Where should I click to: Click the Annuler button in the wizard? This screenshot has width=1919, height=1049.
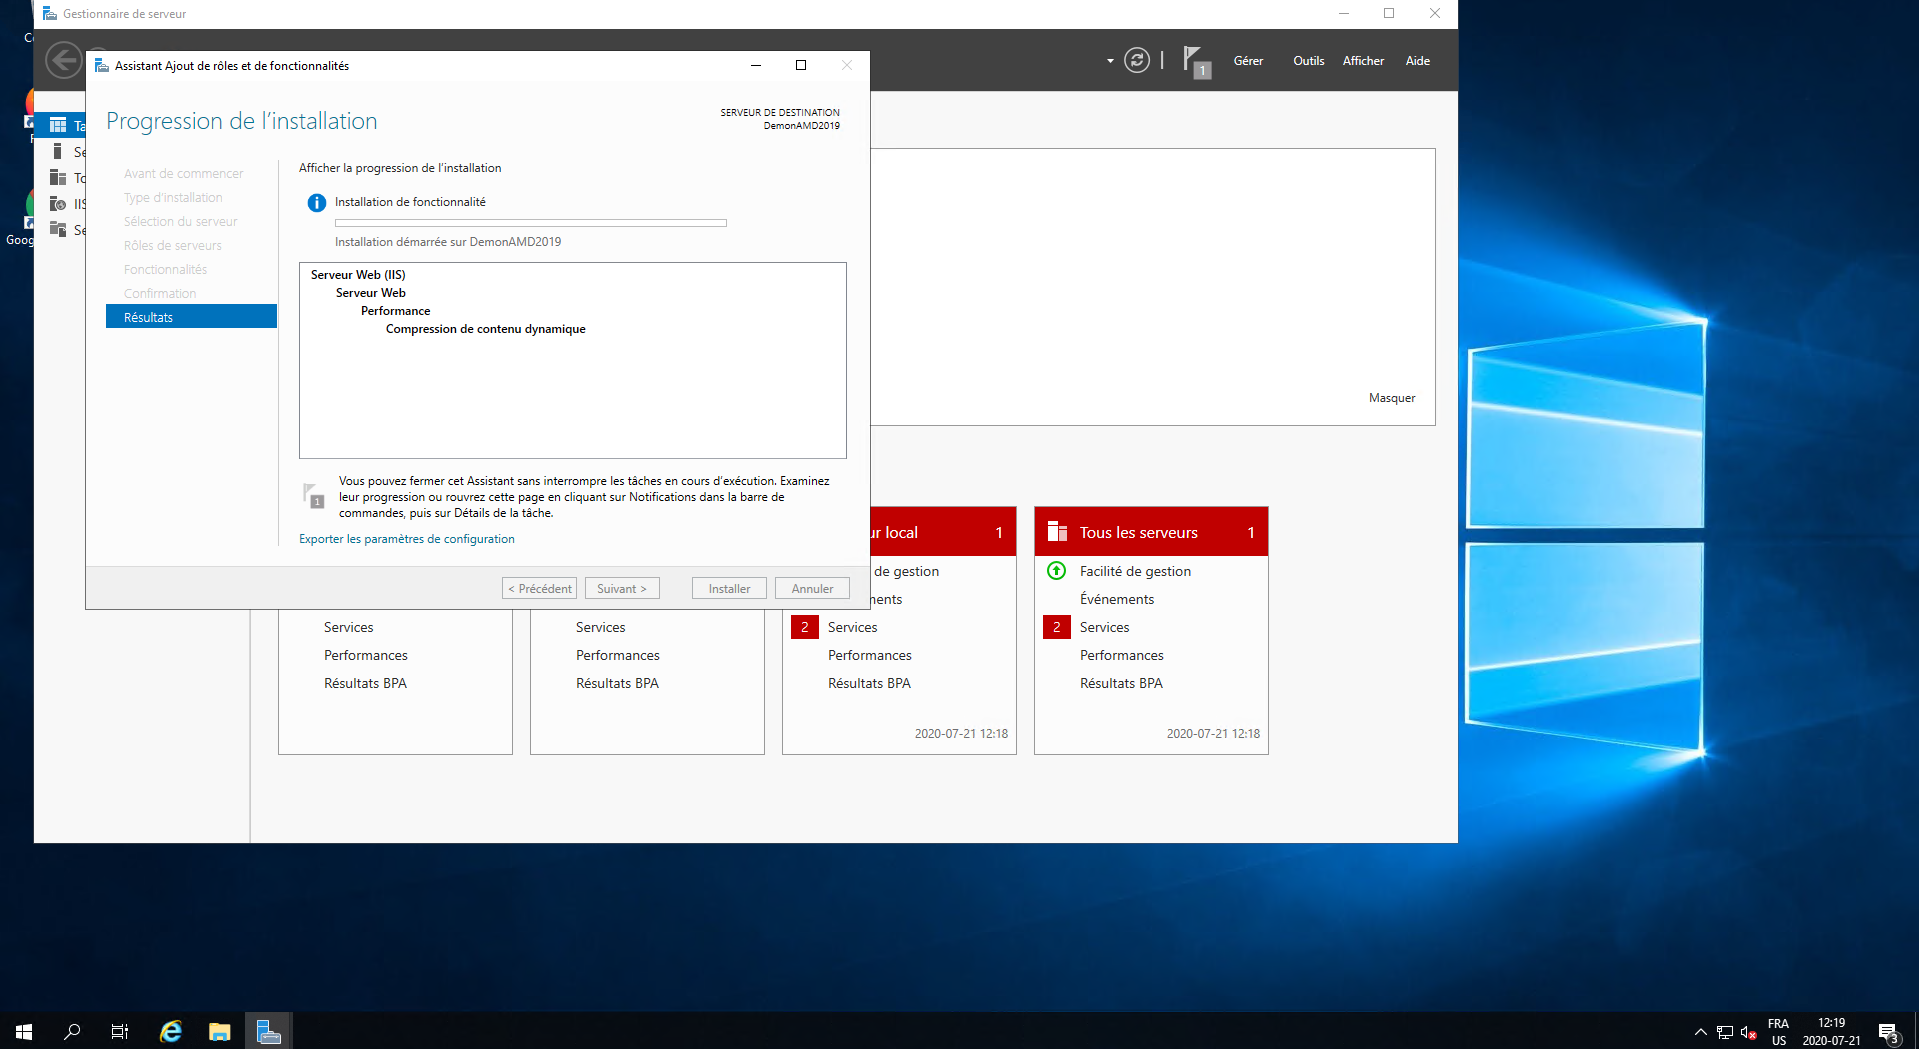coord(812,589)
